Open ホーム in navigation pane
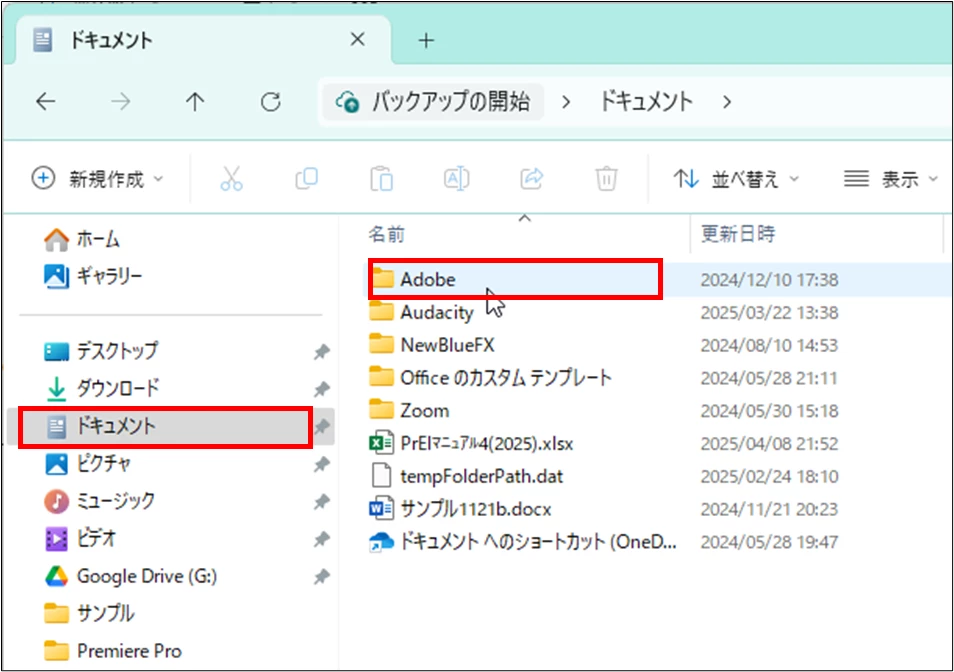Viewport: 954px width, 672px height. 82,239
